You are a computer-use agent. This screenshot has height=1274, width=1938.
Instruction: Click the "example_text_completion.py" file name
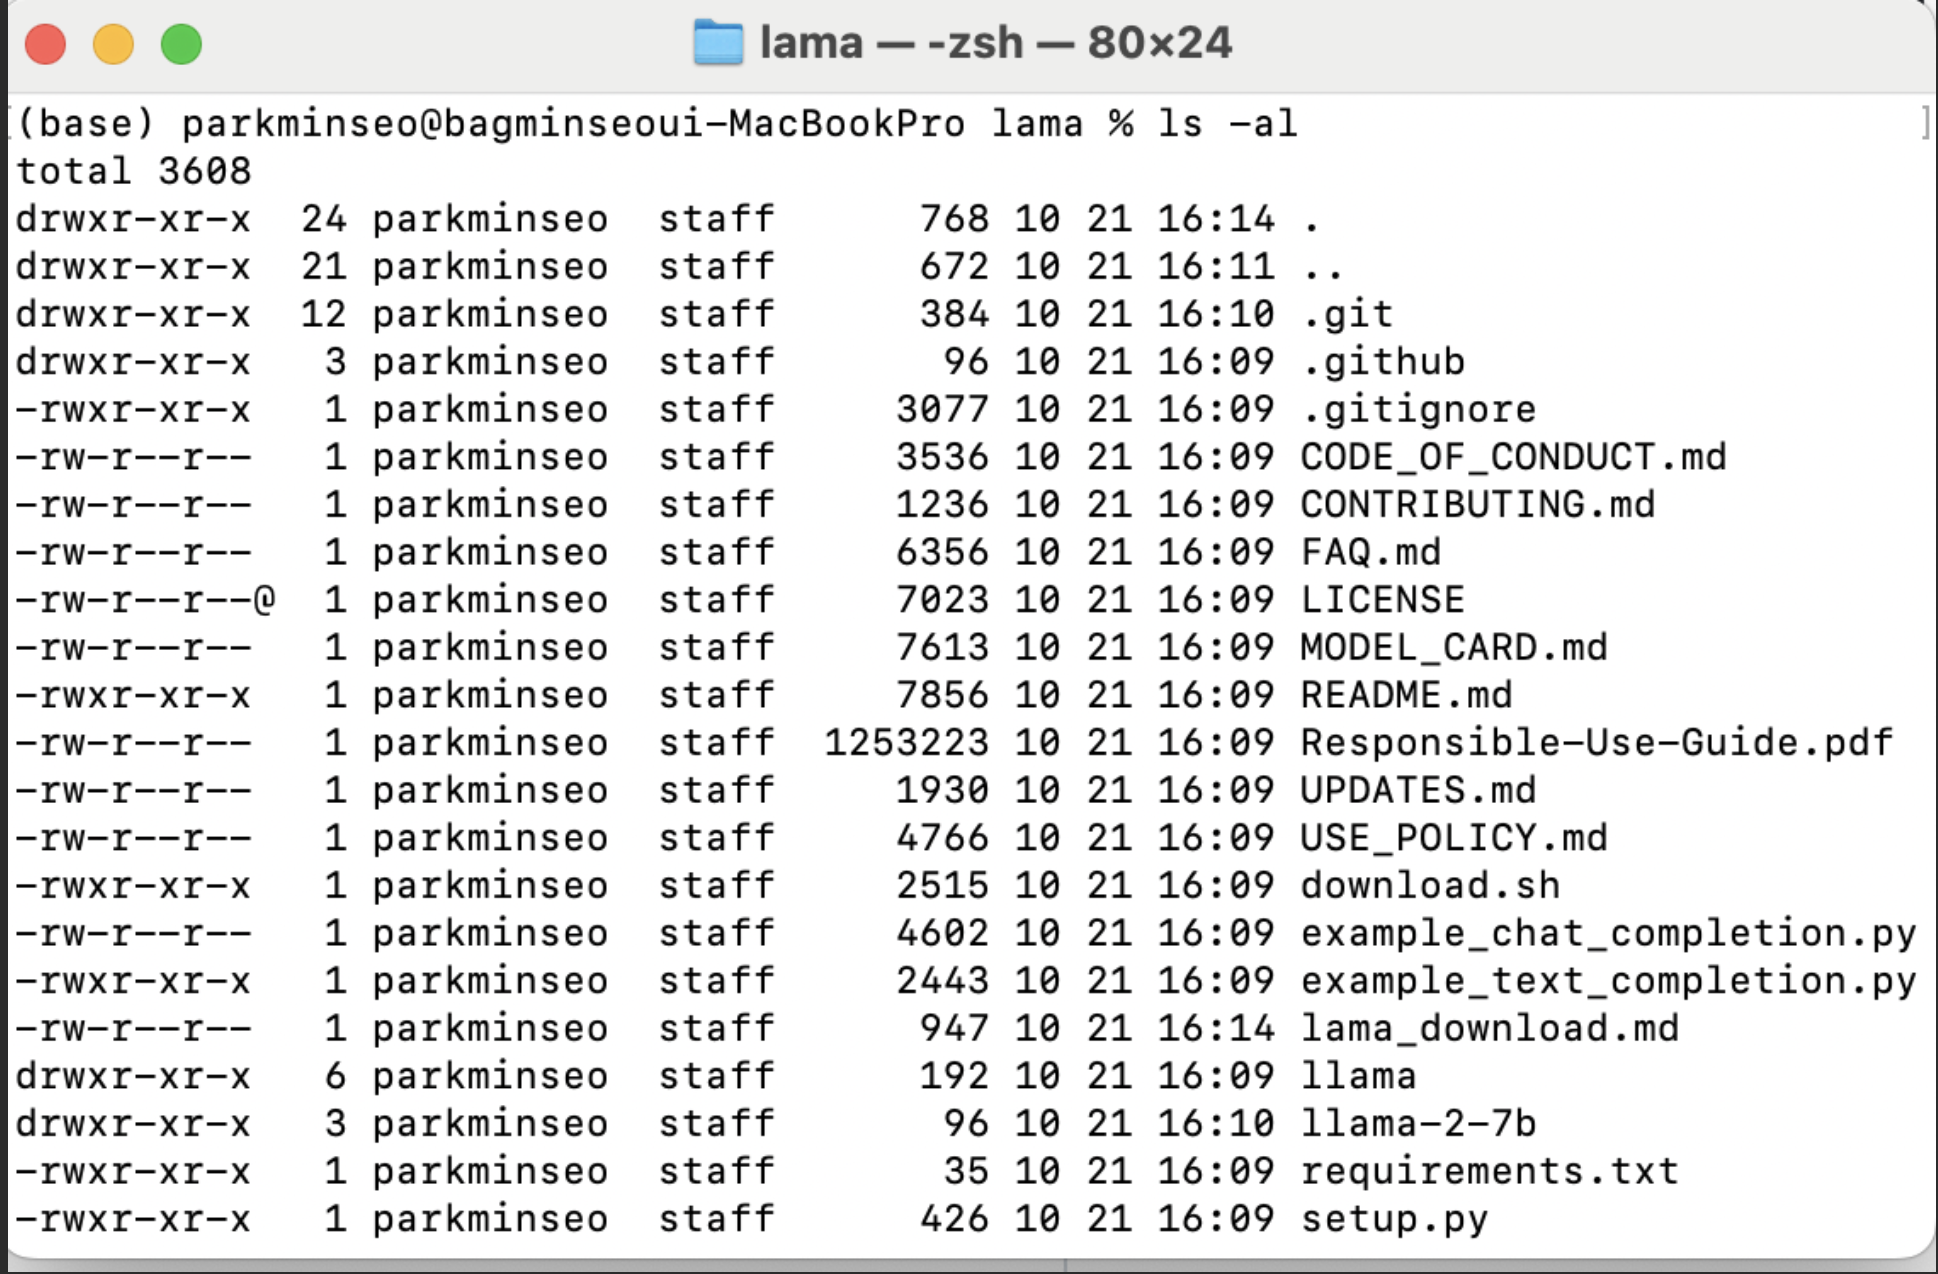[1609, 981]
